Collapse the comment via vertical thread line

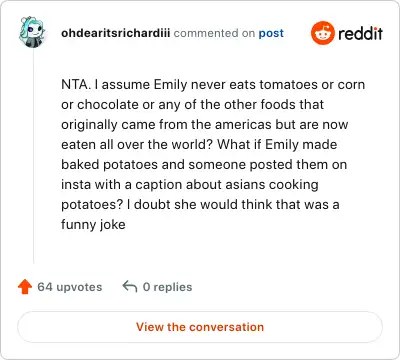click(33, 156)
